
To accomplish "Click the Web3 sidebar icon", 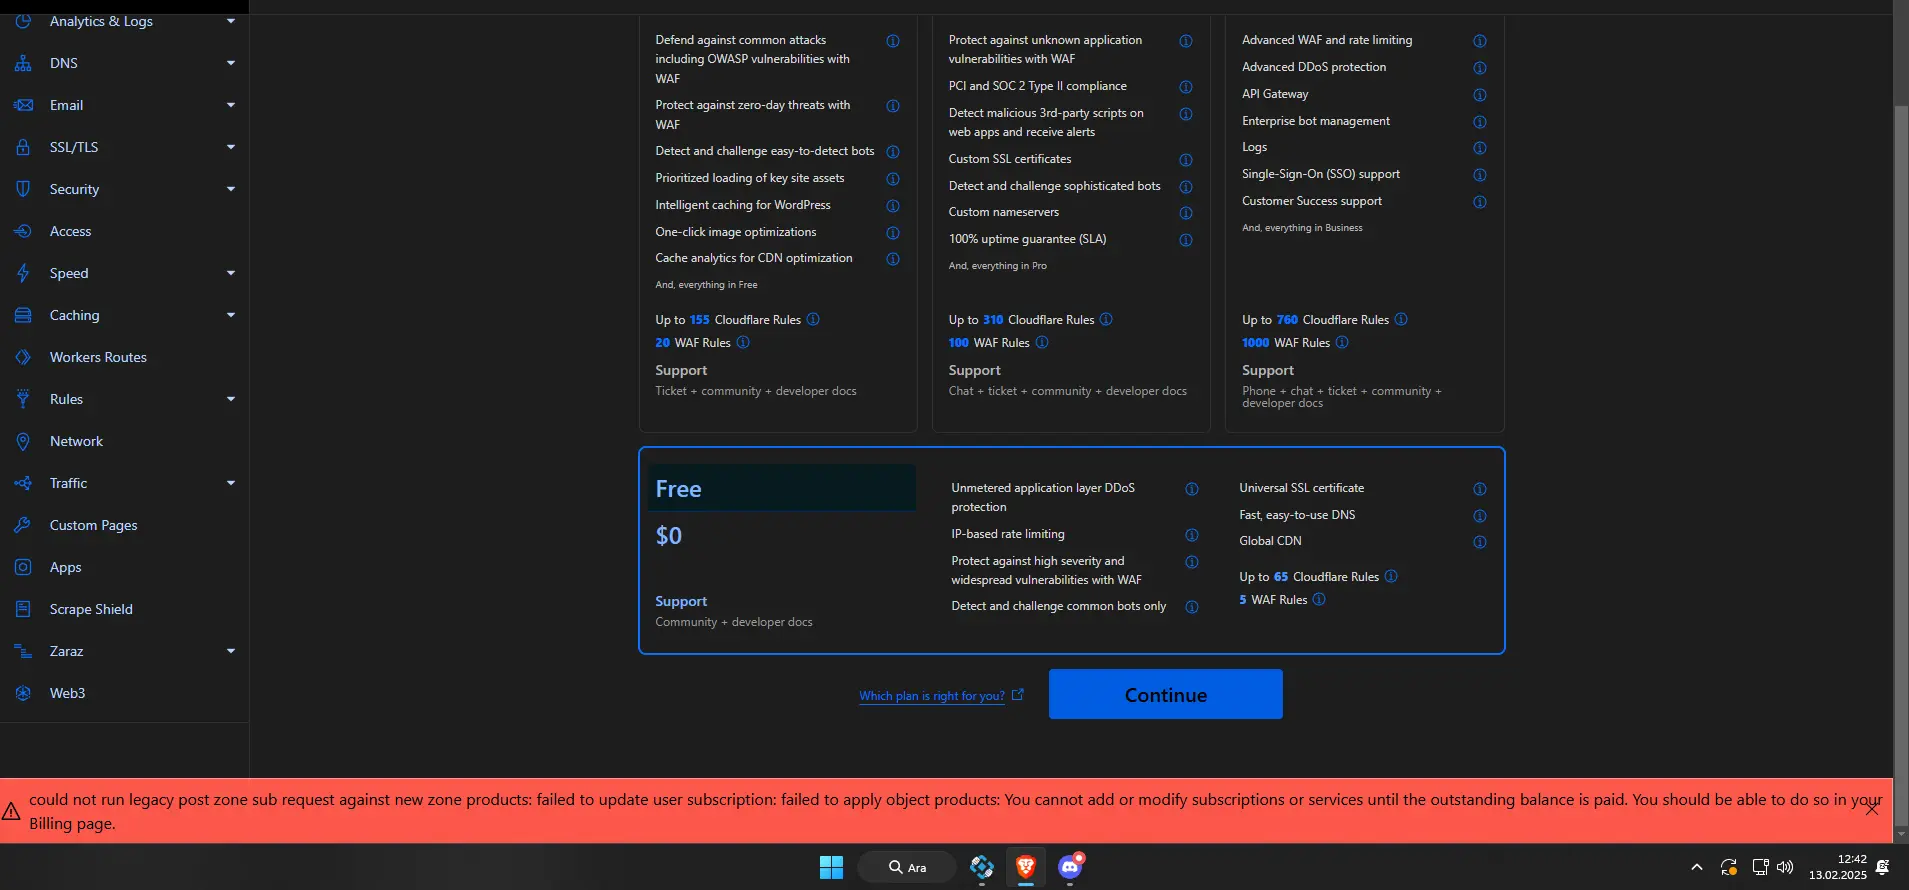I will coord(23,693).
